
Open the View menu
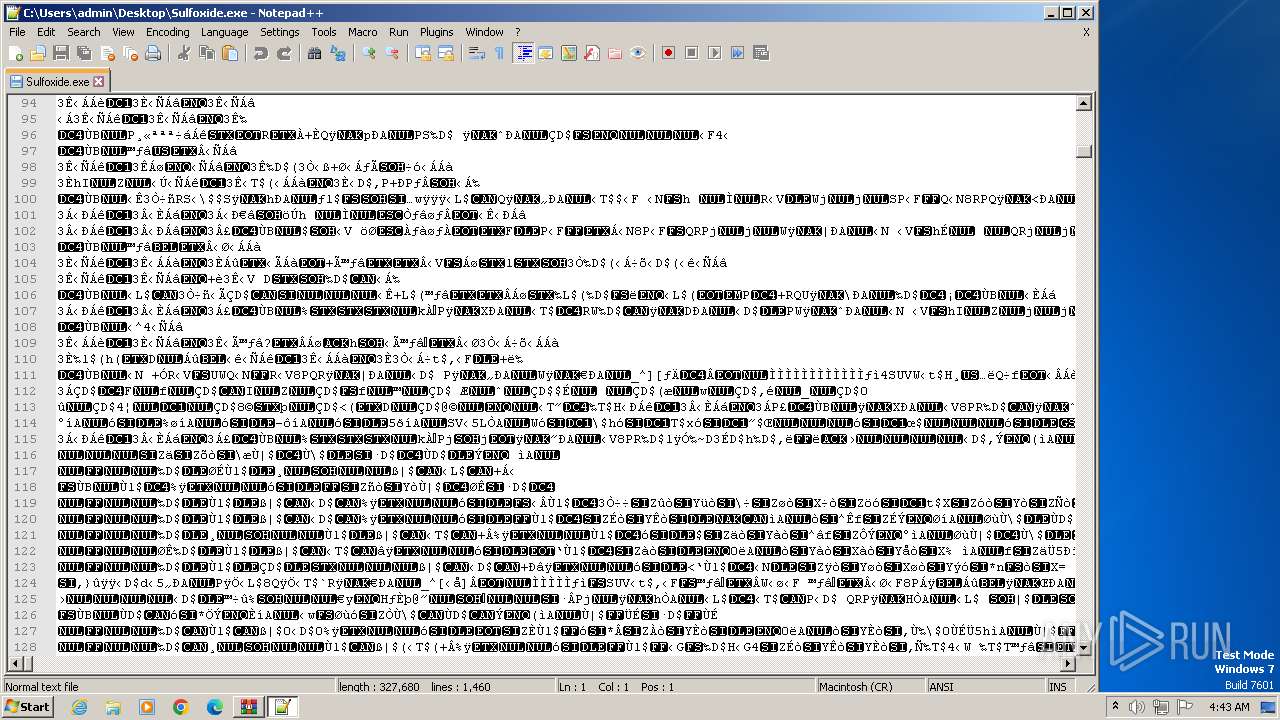[123, 32]
